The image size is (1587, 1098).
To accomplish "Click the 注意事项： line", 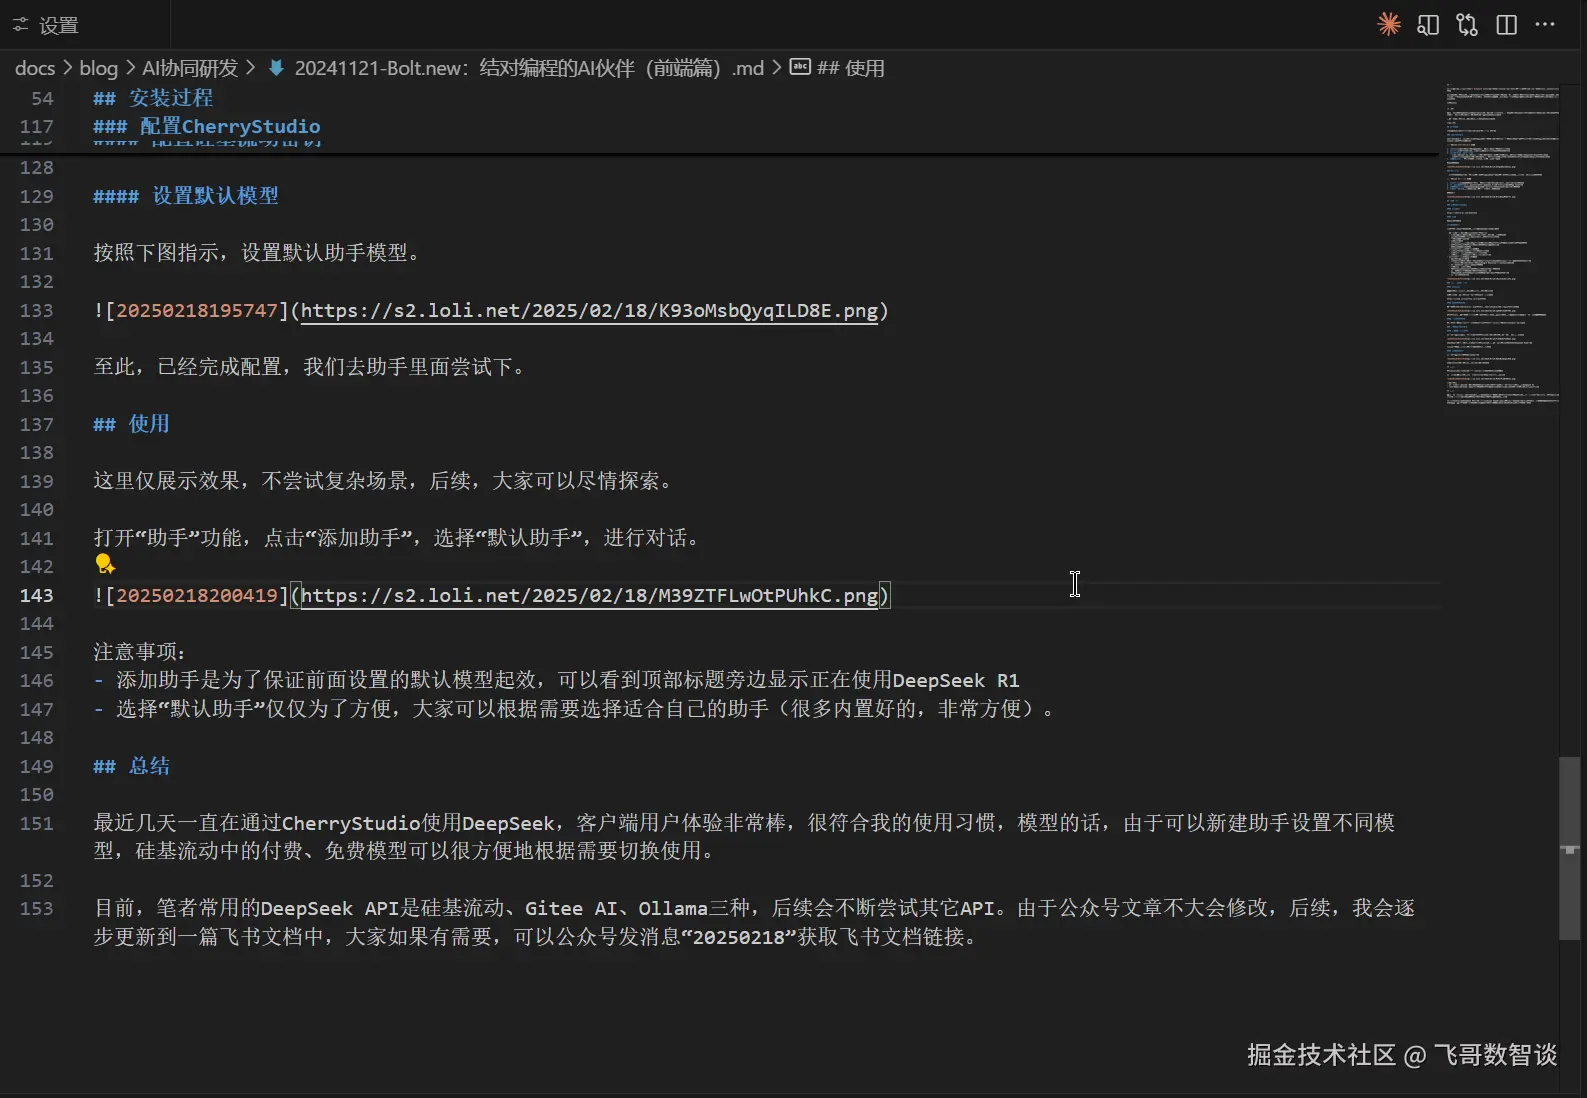I will pyautogui.click(x=140, y=652).
